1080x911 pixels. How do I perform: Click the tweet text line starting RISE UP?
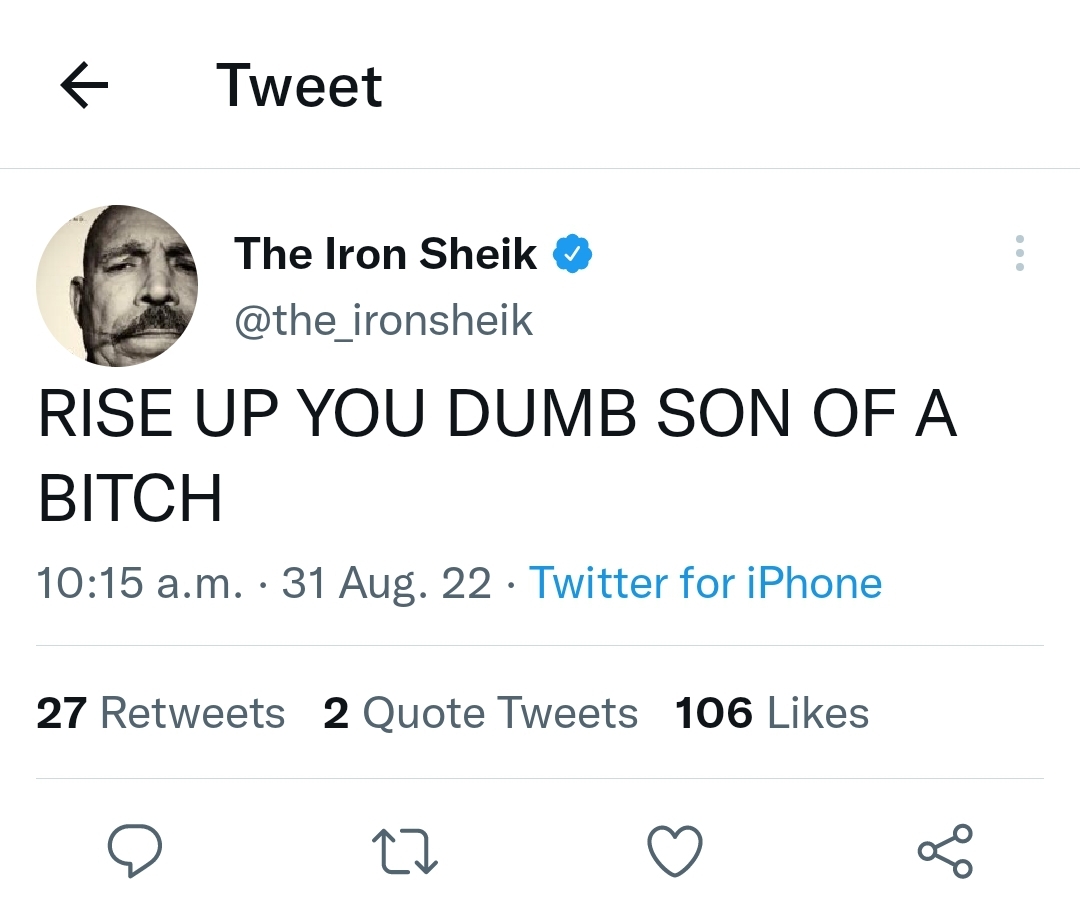click(497, 415)
